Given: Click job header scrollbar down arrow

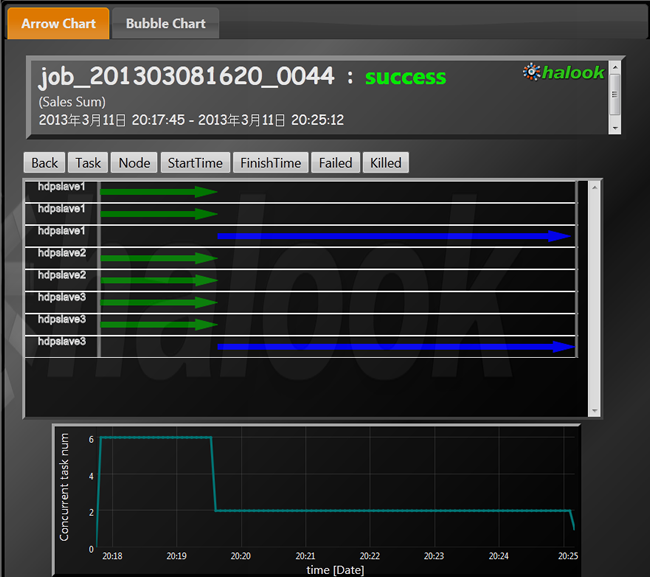Looking at the screenshot, I should (615, 128).
